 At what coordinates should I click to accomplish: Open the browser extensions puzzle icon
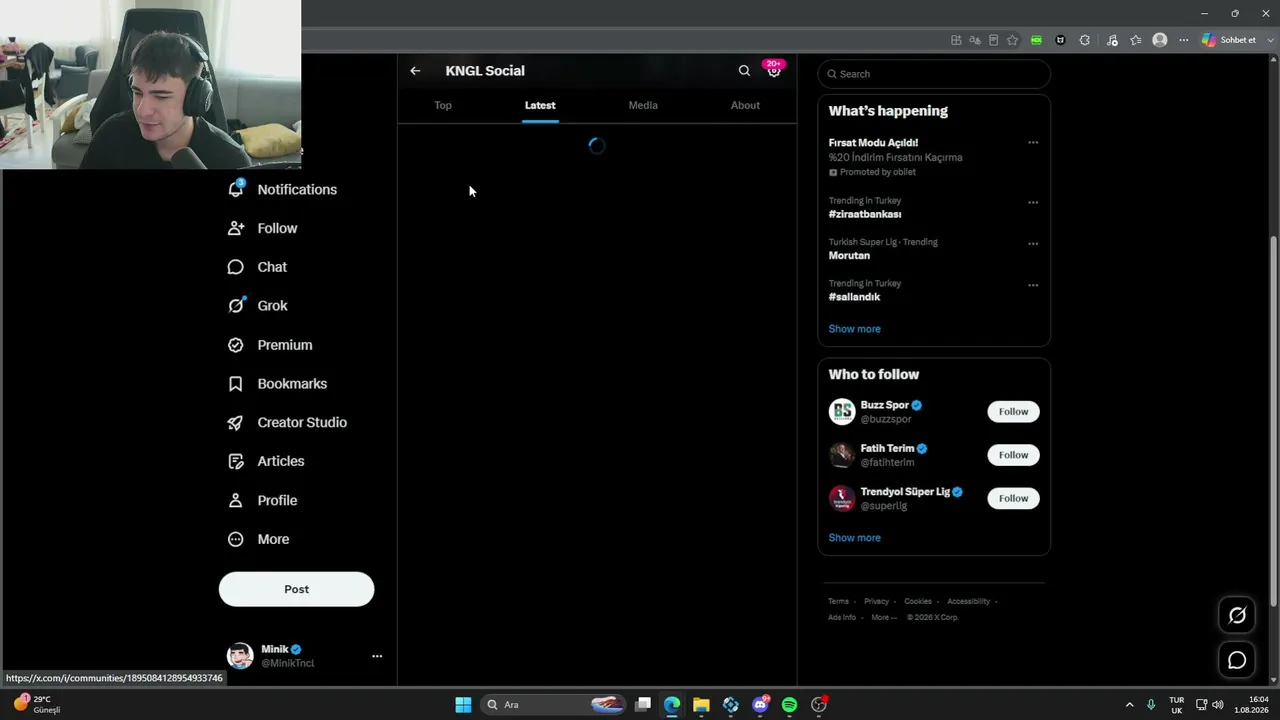[x=1085, y=40]
